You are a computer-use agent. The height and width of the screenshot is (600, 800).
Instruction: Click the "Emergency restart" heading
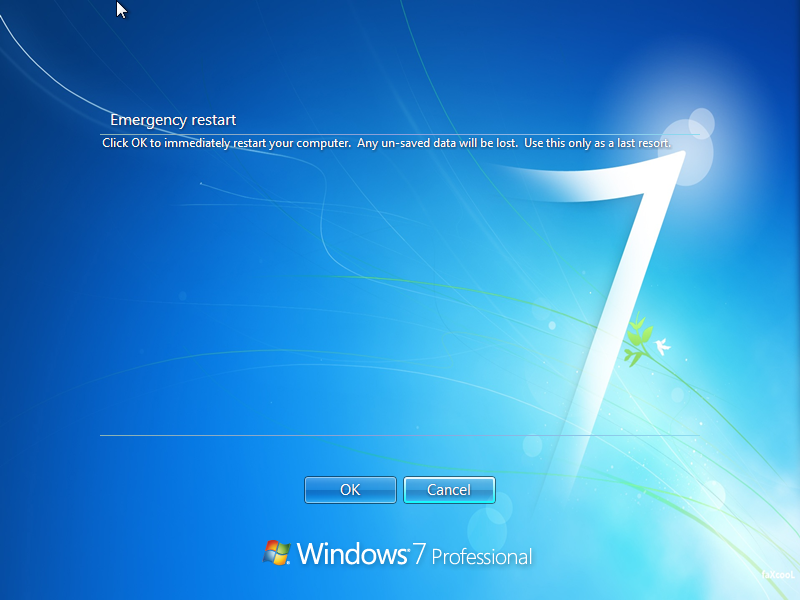[173, 120]
